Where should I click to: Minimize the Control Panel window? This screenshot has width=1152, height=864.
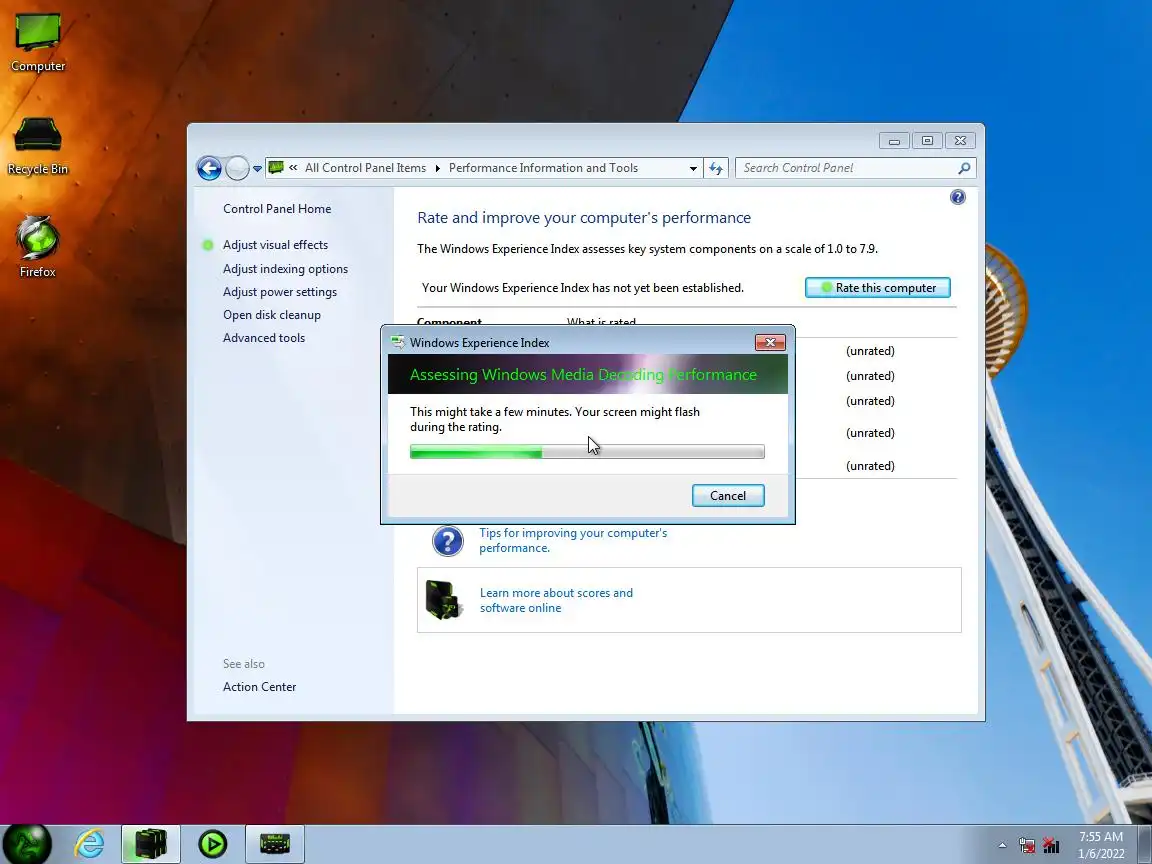[x=894, y=140]
